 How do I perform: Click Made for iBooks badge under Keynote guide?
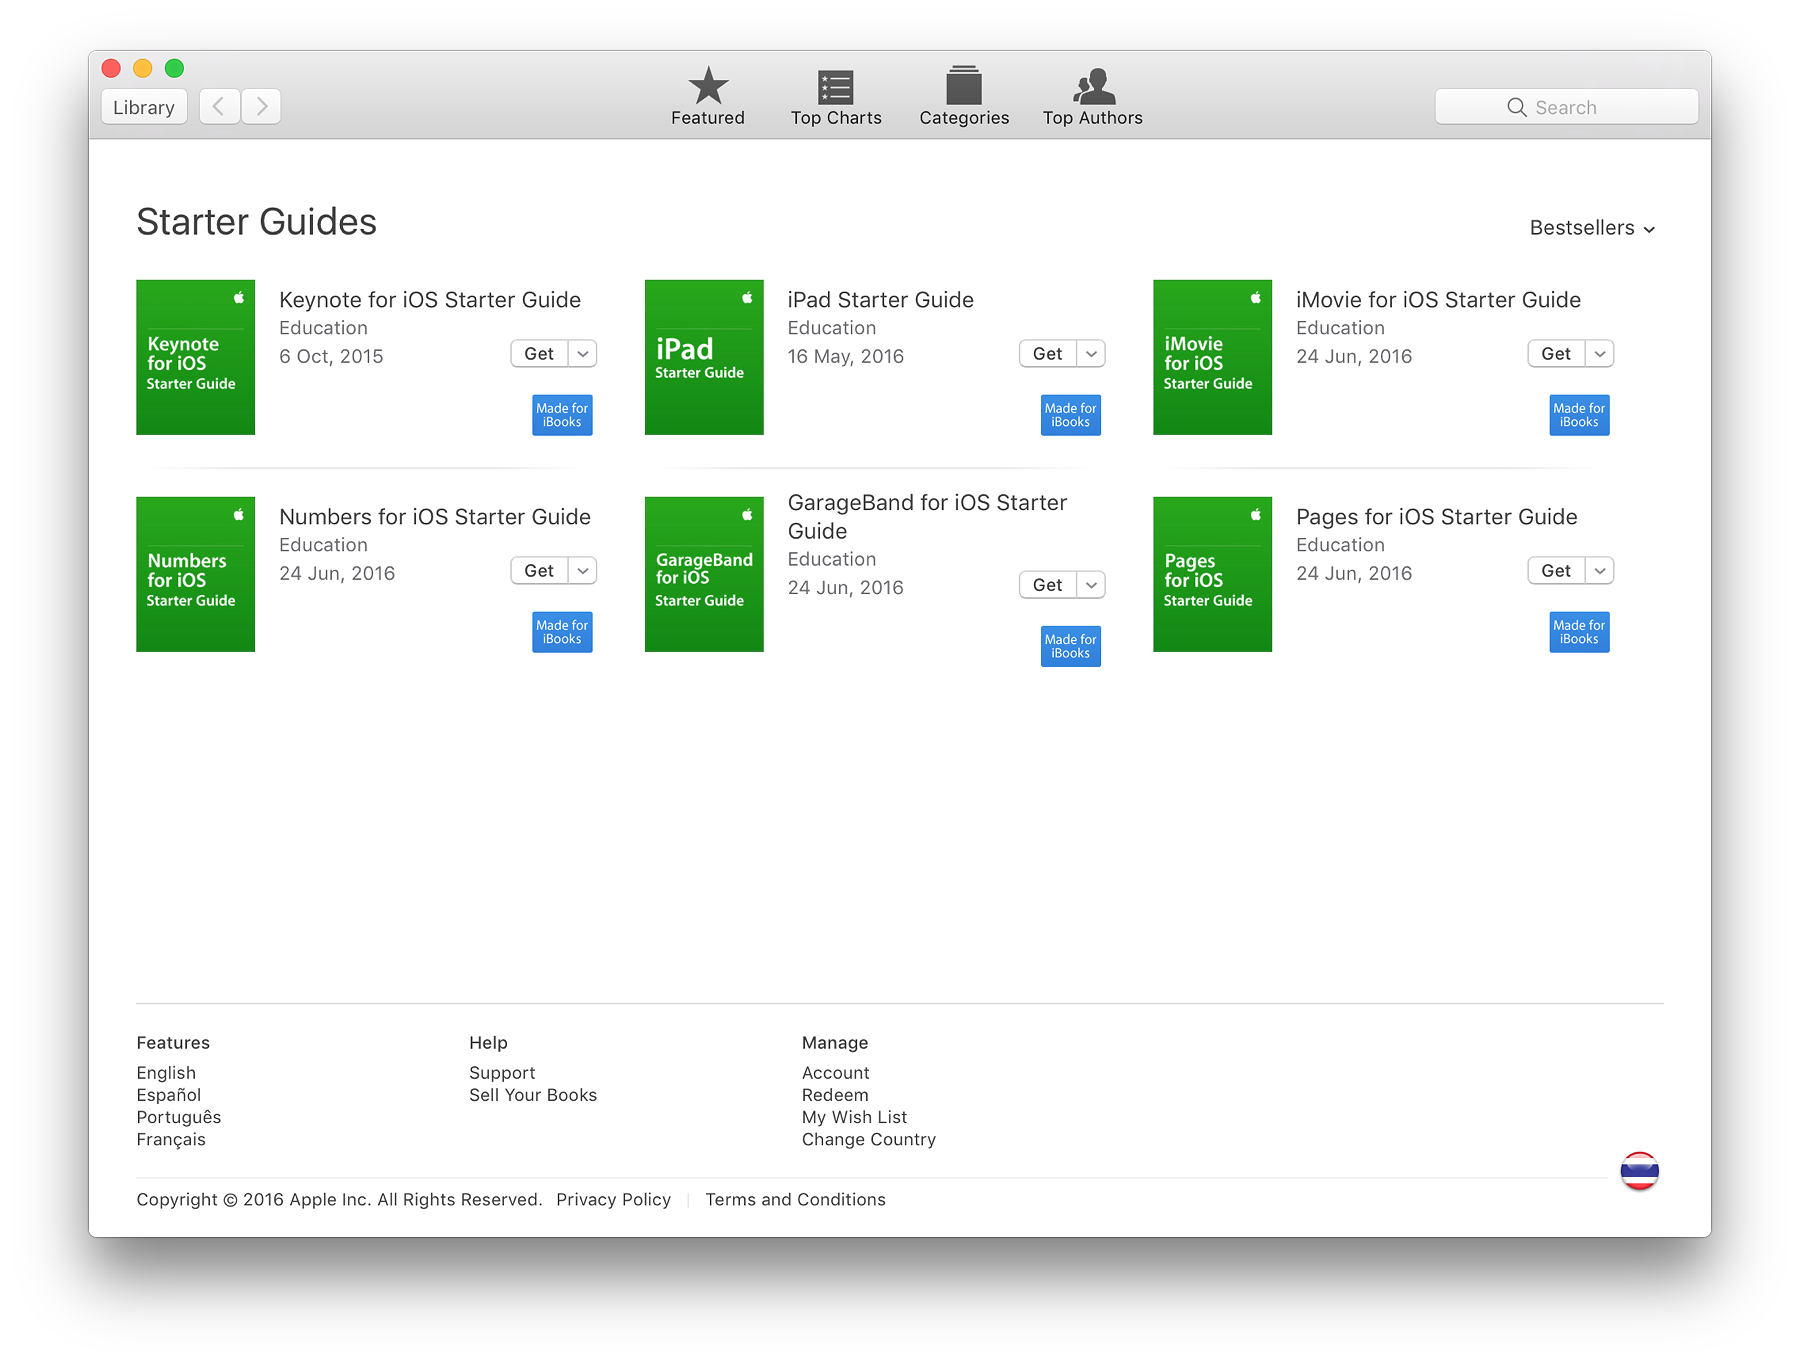click(x=562, y=415)
